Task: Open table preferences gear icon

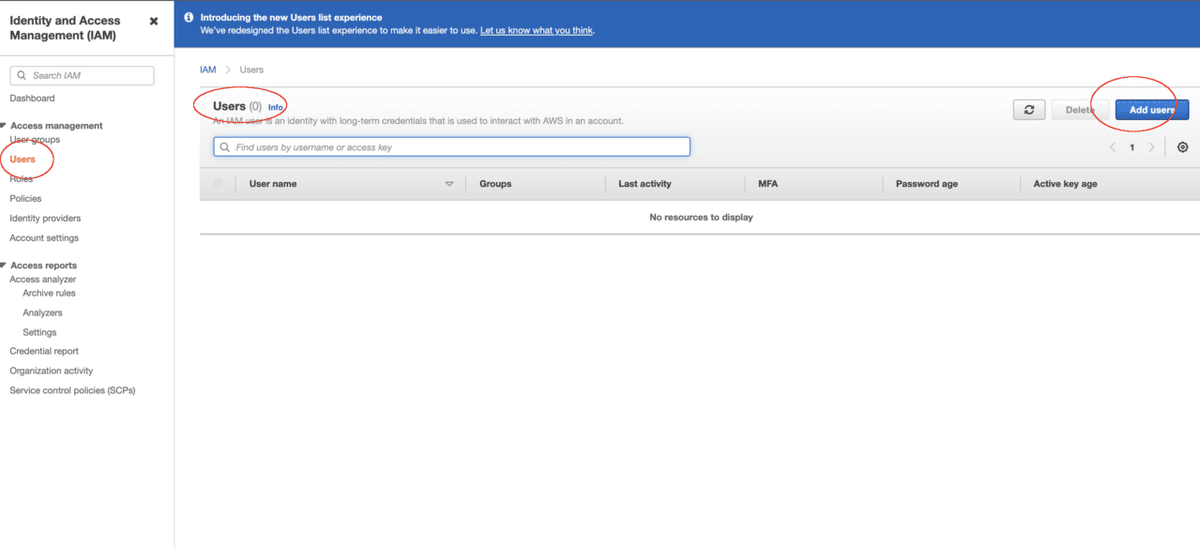Action: point(1183,147)
